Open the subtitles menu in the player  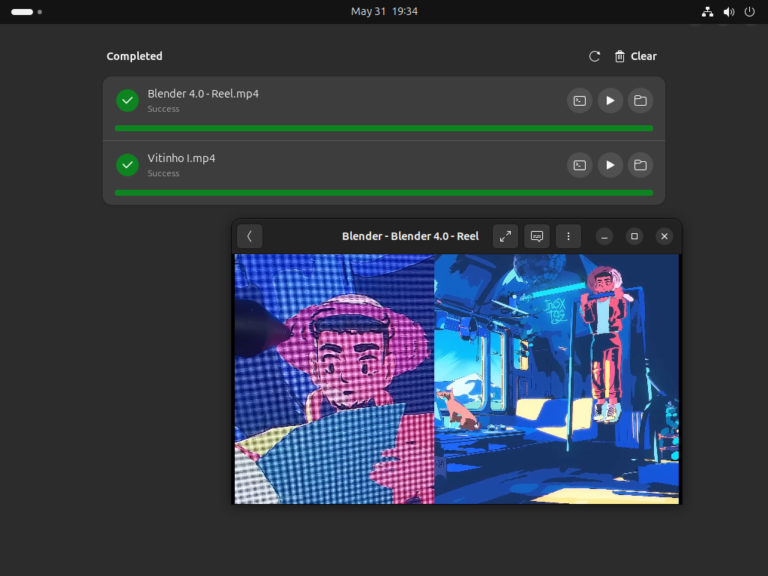pyautogui.click(x=537, y=237)
